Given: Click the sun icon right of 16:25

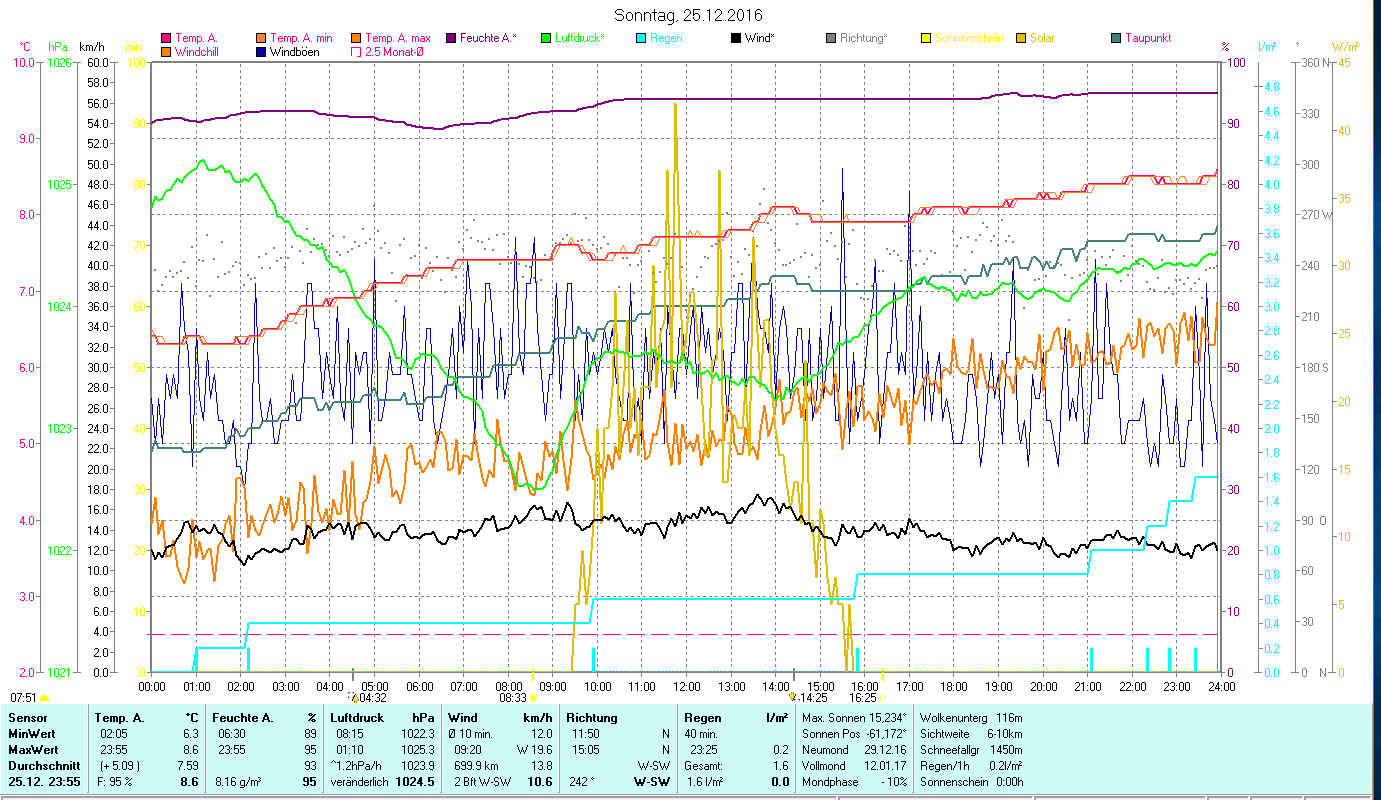Looking at the screenshot, I should tap(882, 698).
